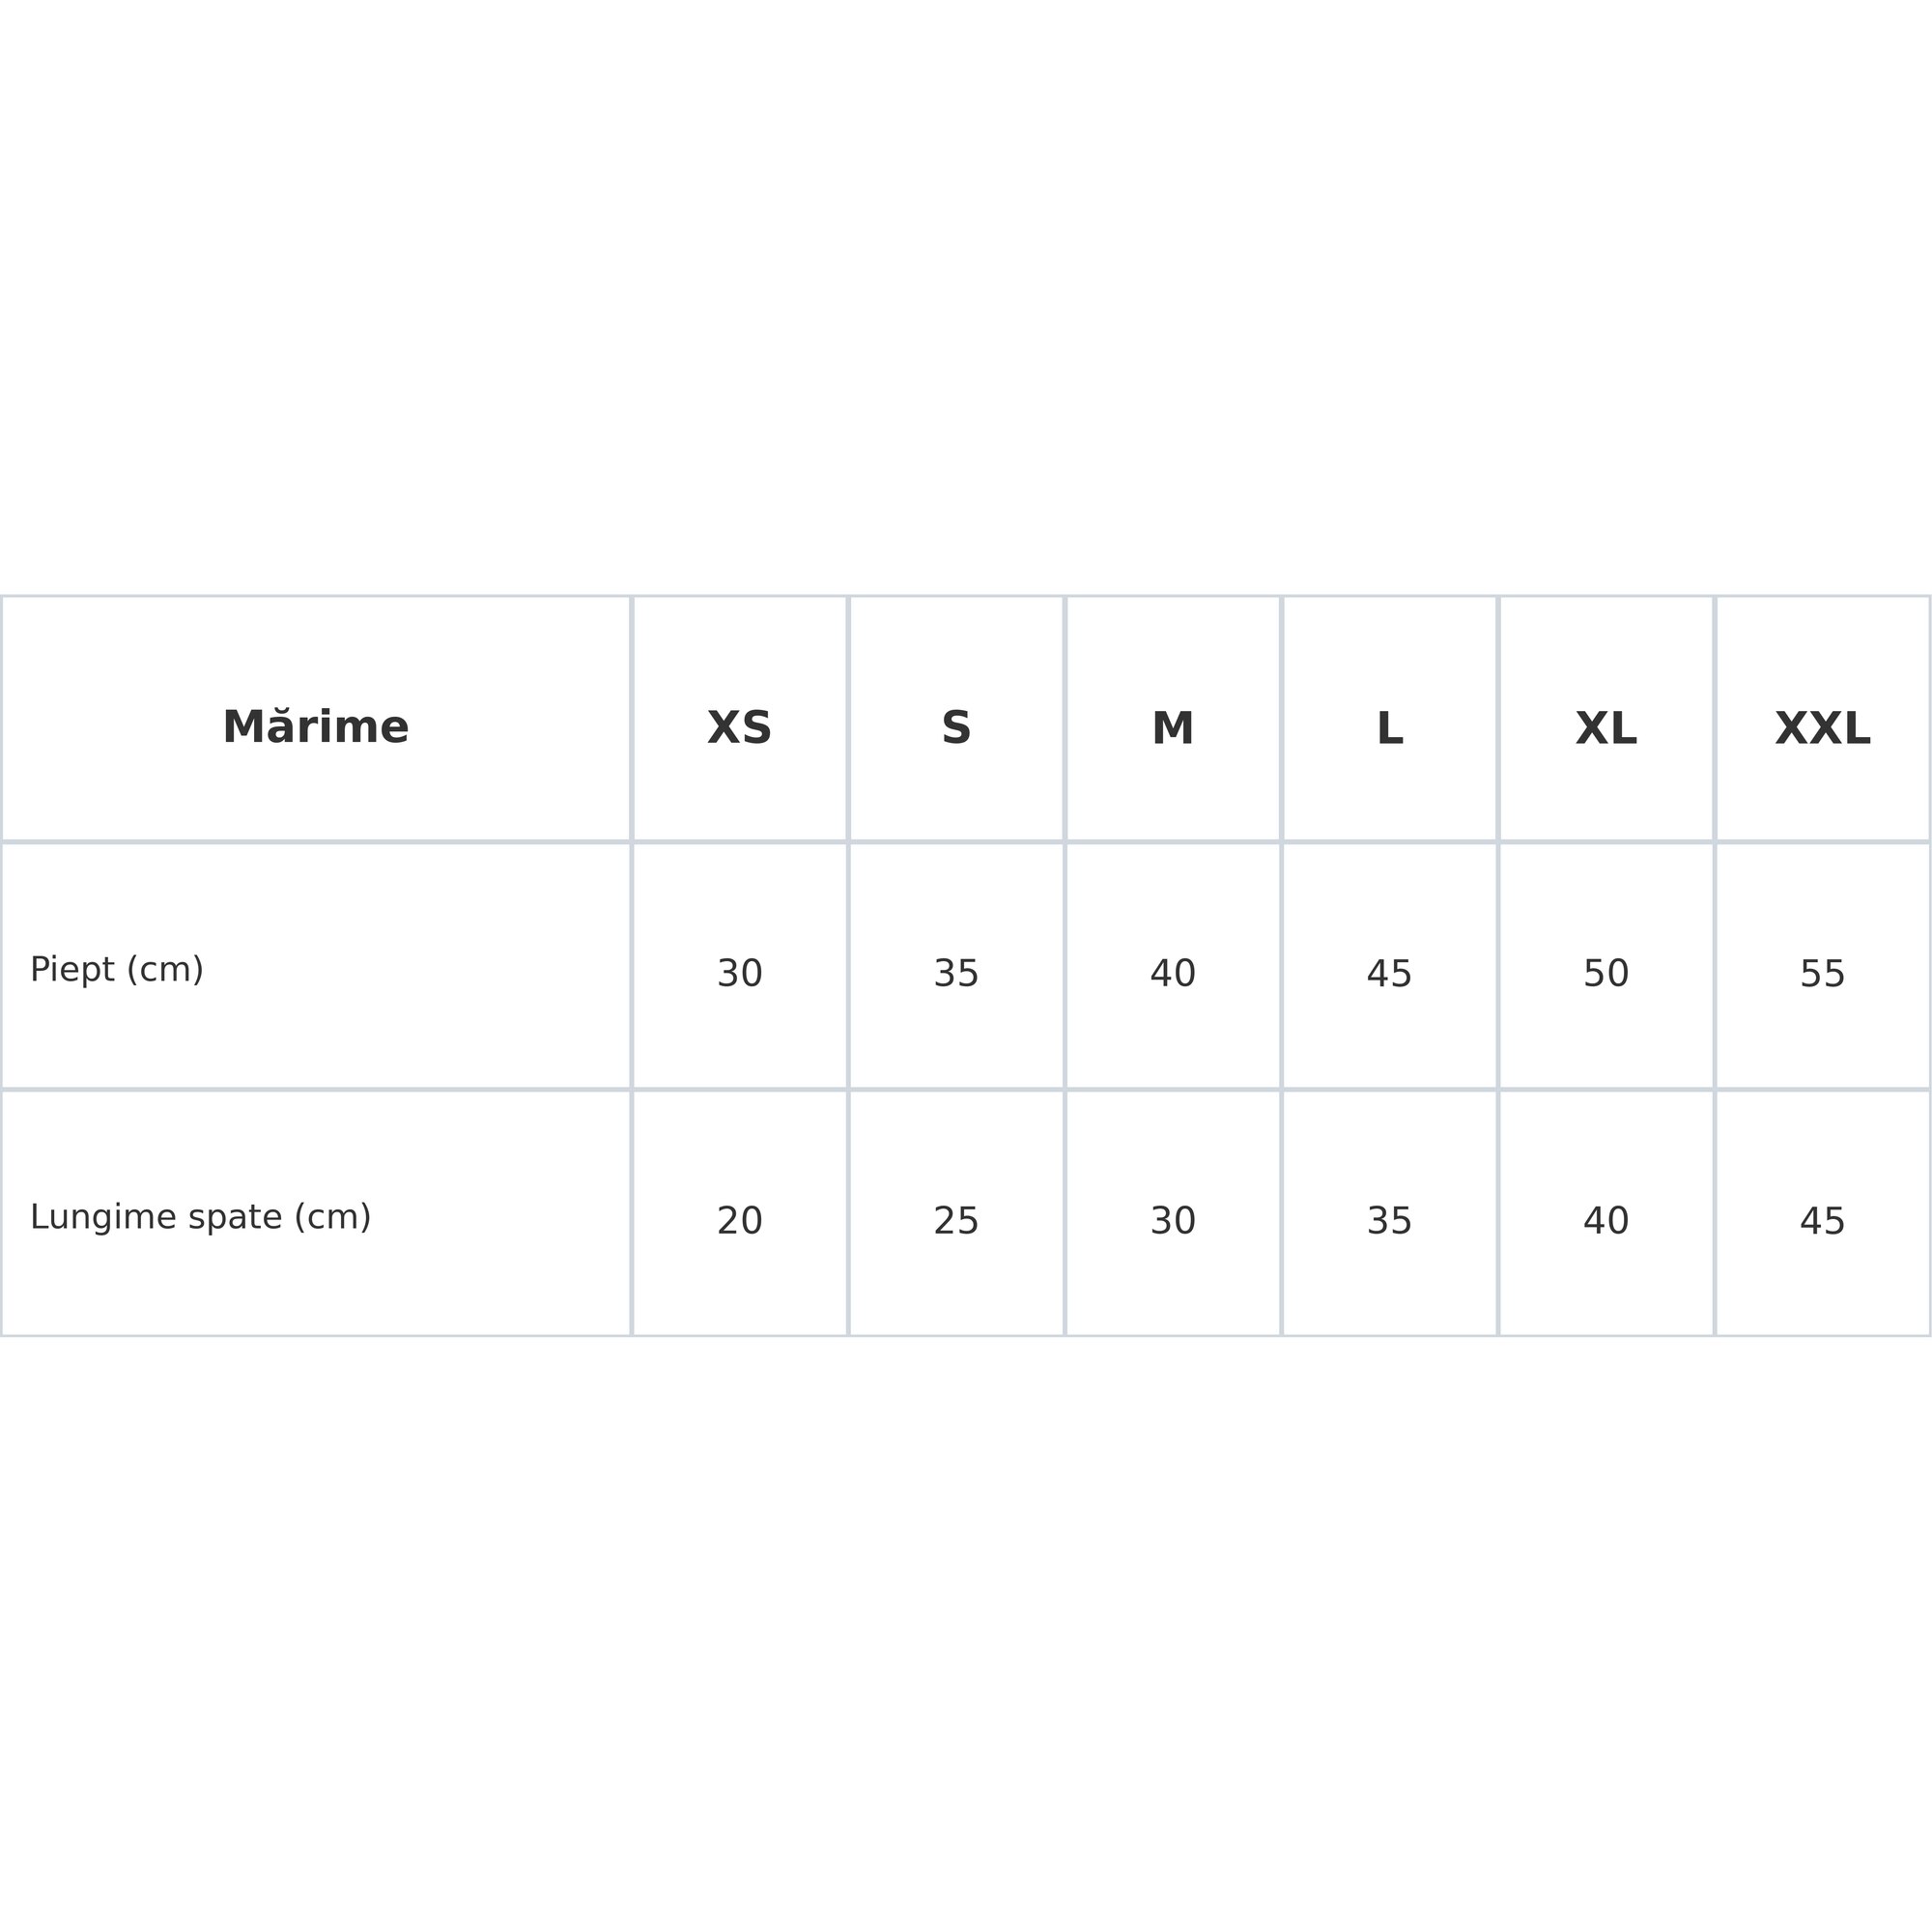Click Lungime spate value 30 under M

tap(1172, 1221)
